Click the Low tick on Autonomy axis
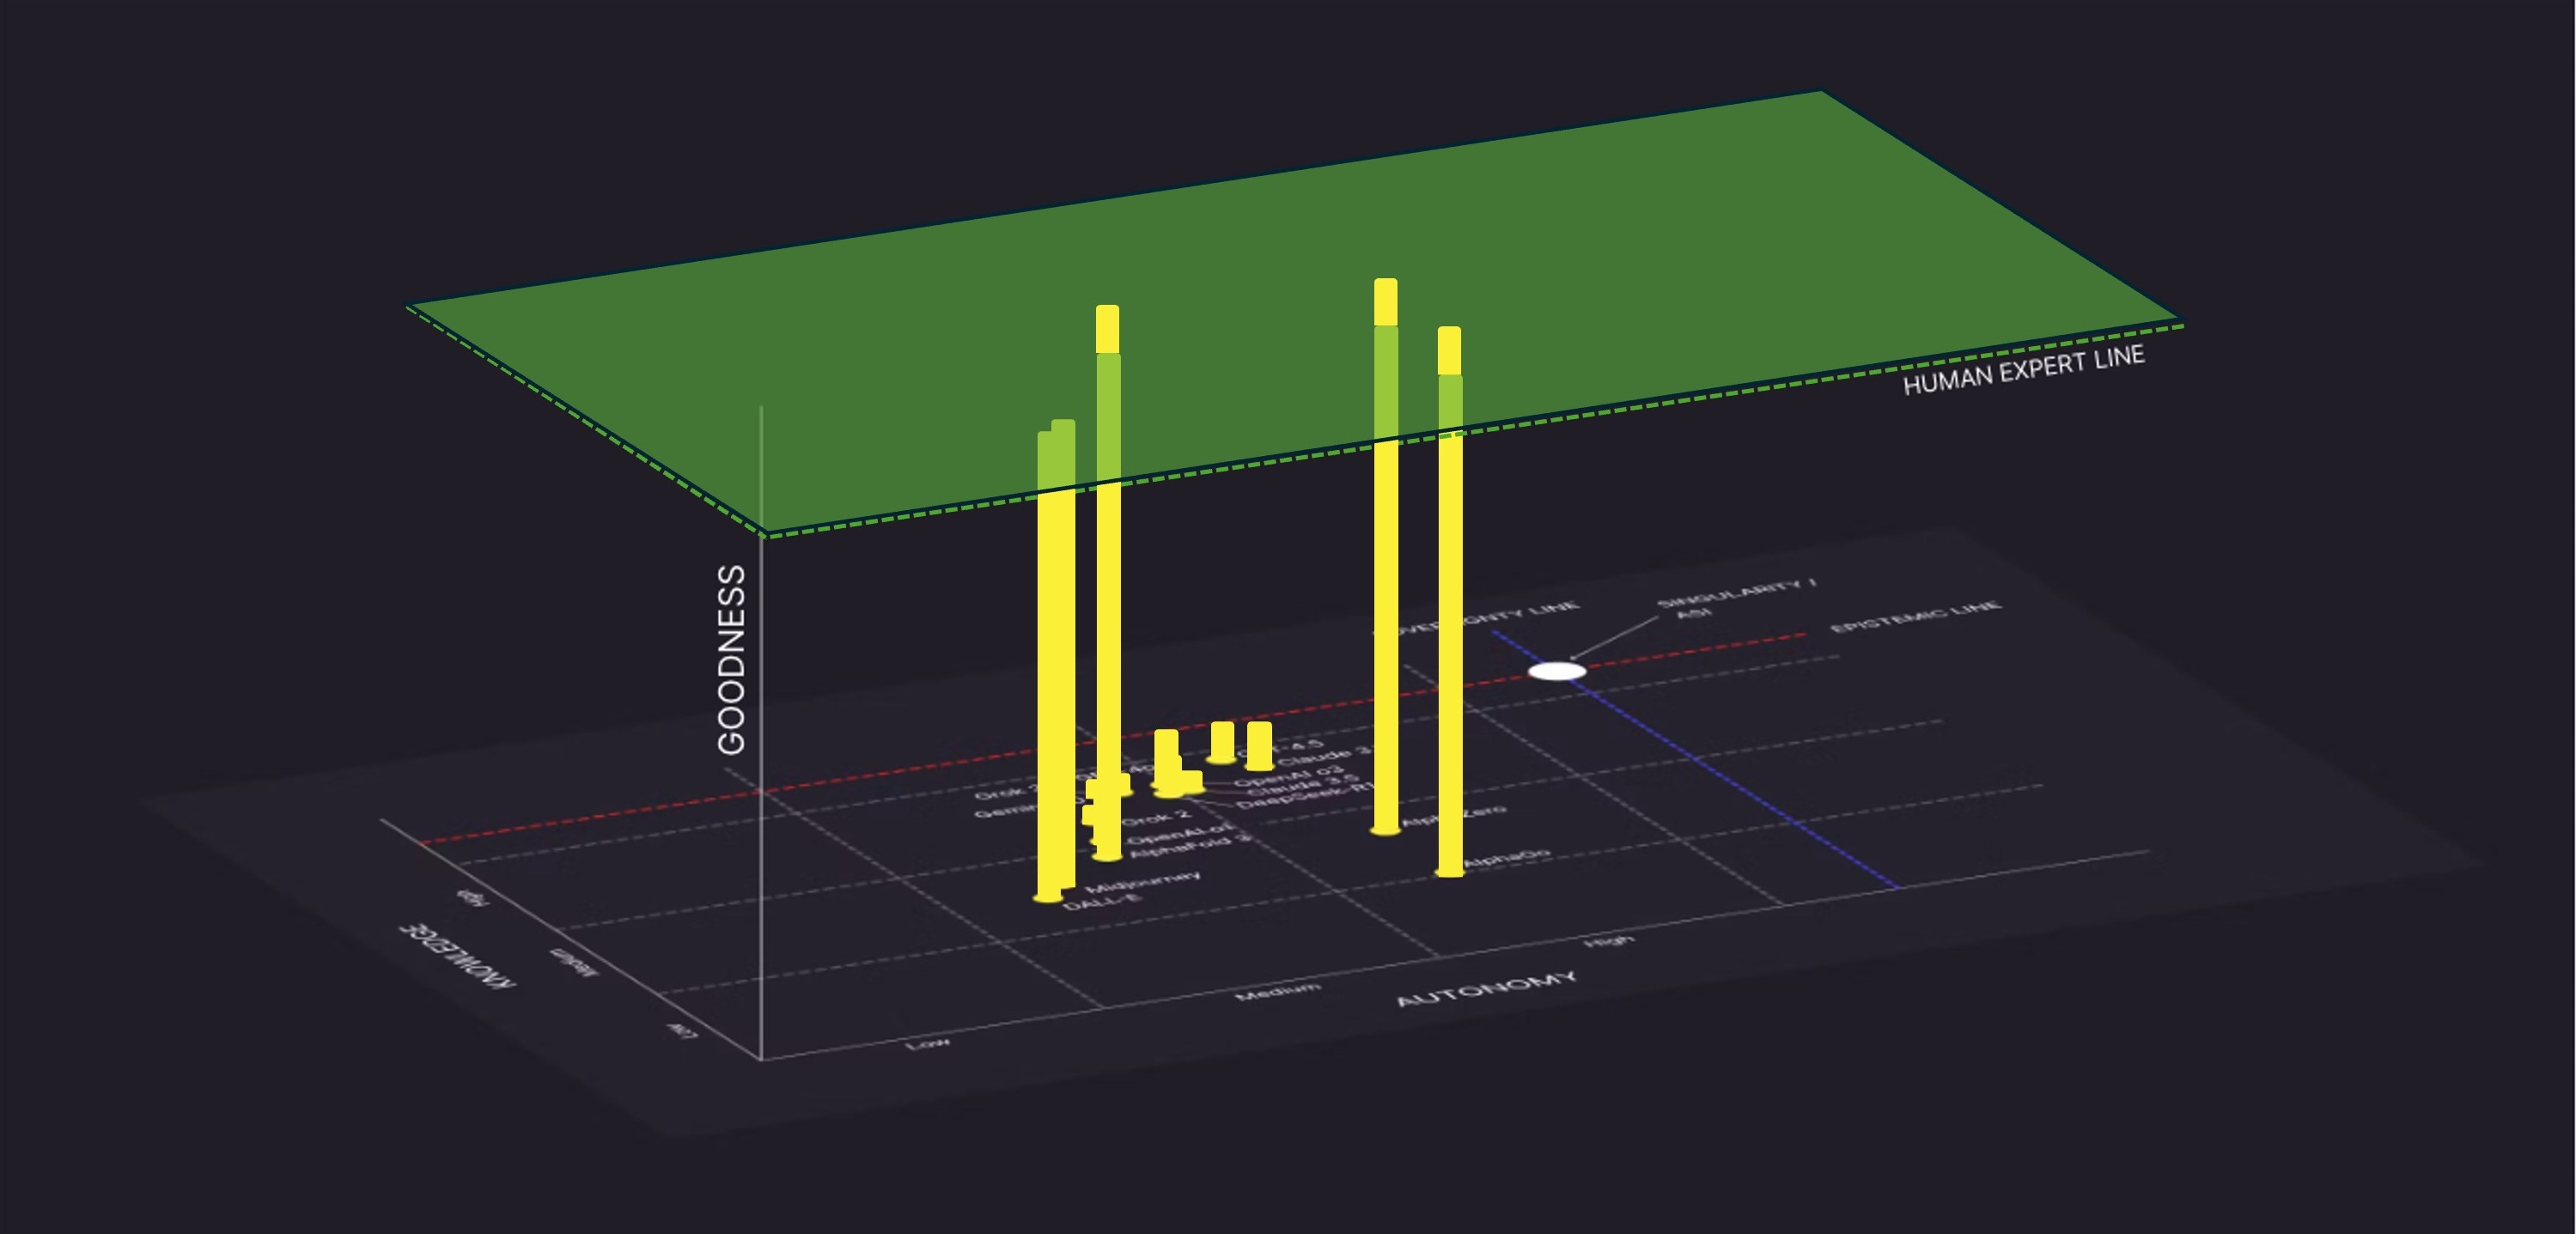This screenshot has width=2576, height=1234. click(x=927, y=1044)
